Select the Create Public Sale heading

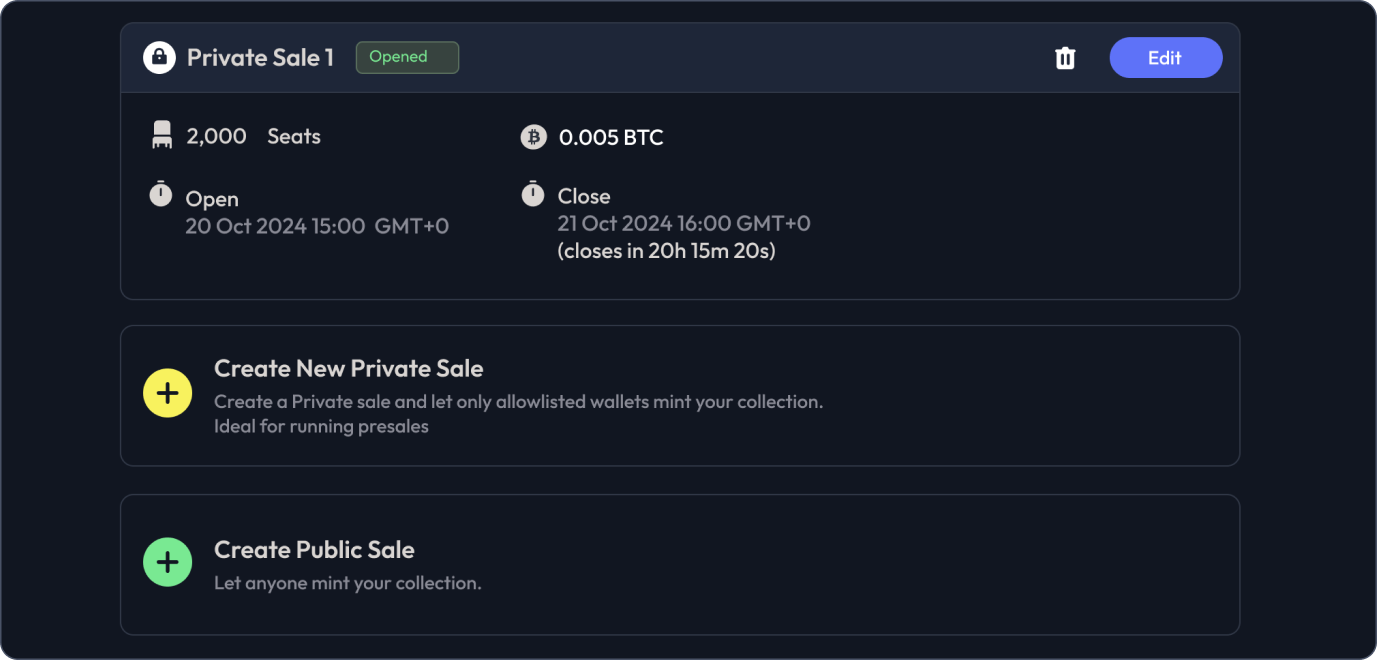coord(314,549)
